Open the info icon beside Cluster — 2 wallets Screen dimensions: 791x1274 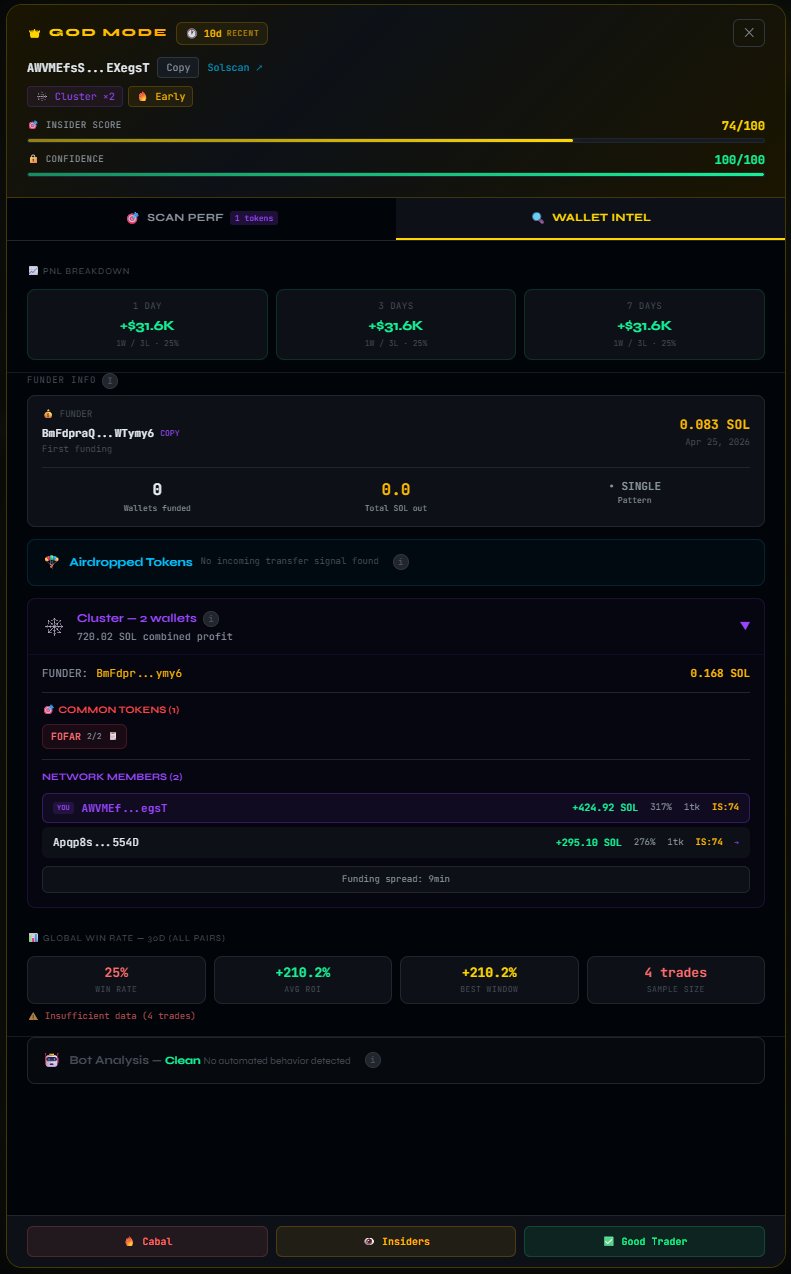tap(210, 618)
